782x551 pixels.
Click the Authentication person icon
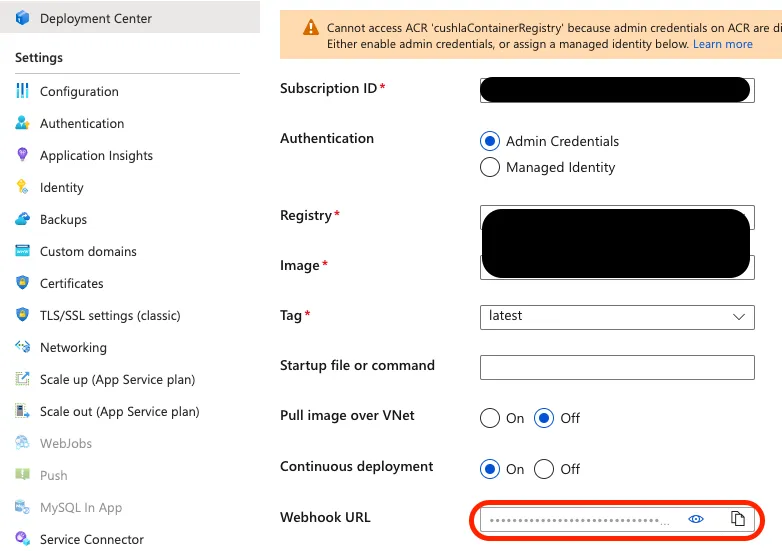[22, 123]
